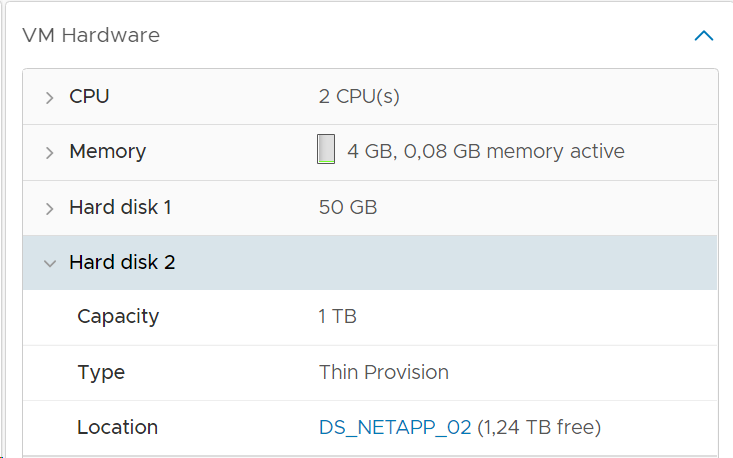
Task: Select the Memory label
Action: click(108, 152)
